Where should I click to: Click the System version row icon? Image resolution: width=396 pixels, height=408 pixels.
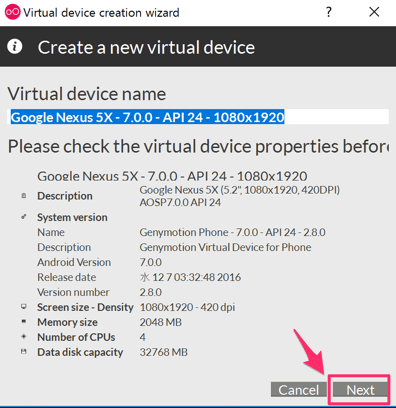24,217
